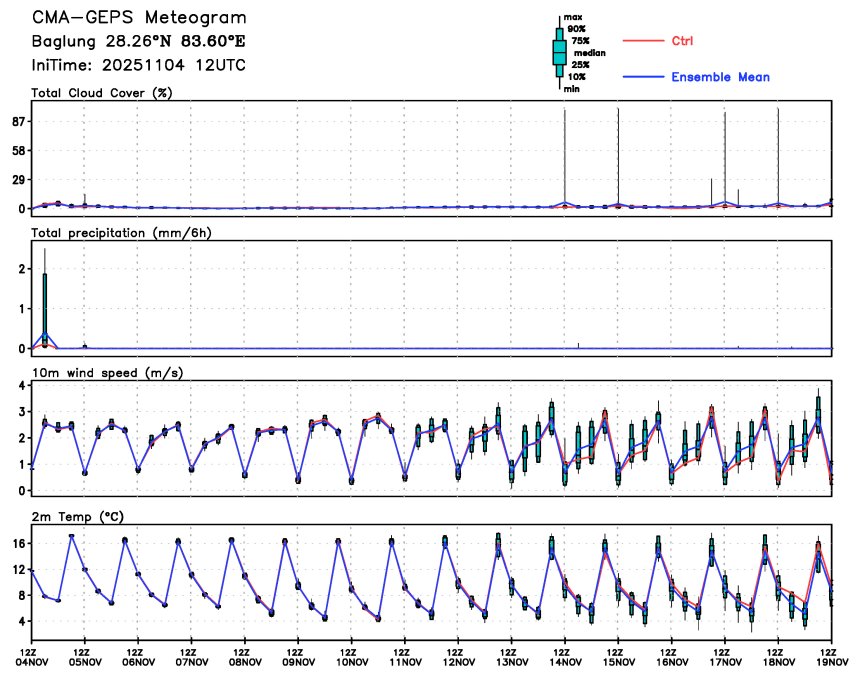This screenshot has width=860, height=678.
Task: Click the '12' value on the temperature axis
Action: pos(20,570)
